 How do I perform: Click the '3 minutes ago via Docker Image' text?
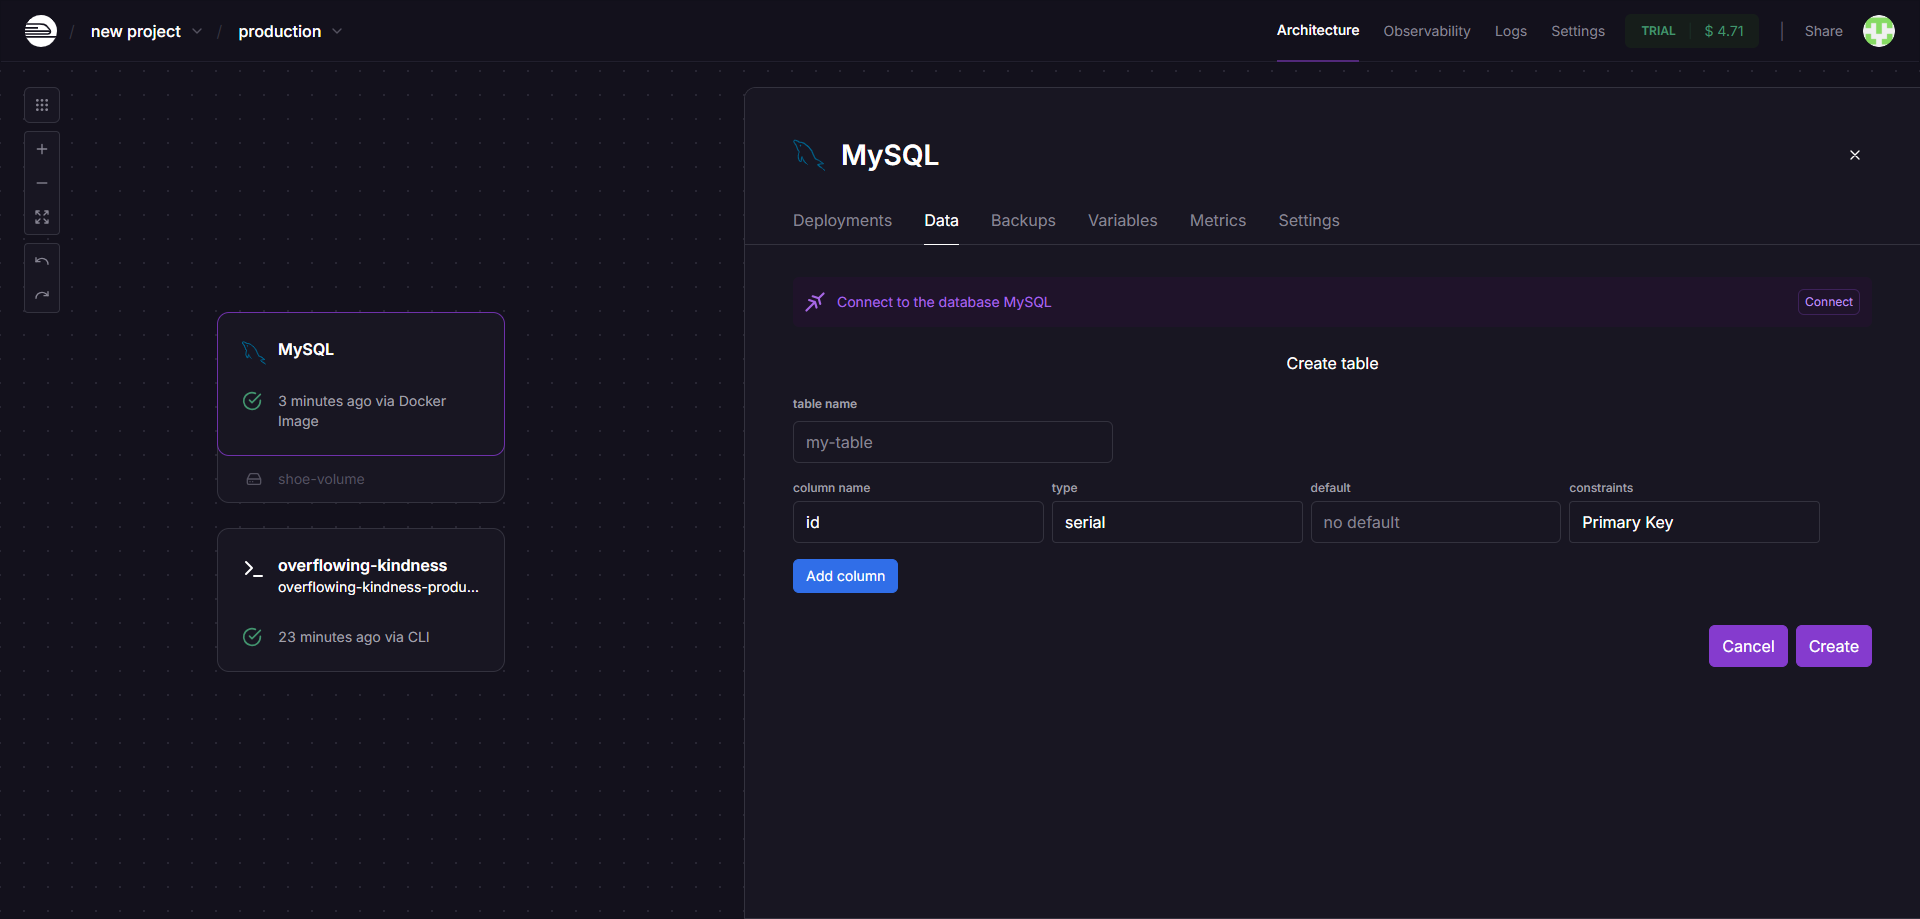pos(362,411)
